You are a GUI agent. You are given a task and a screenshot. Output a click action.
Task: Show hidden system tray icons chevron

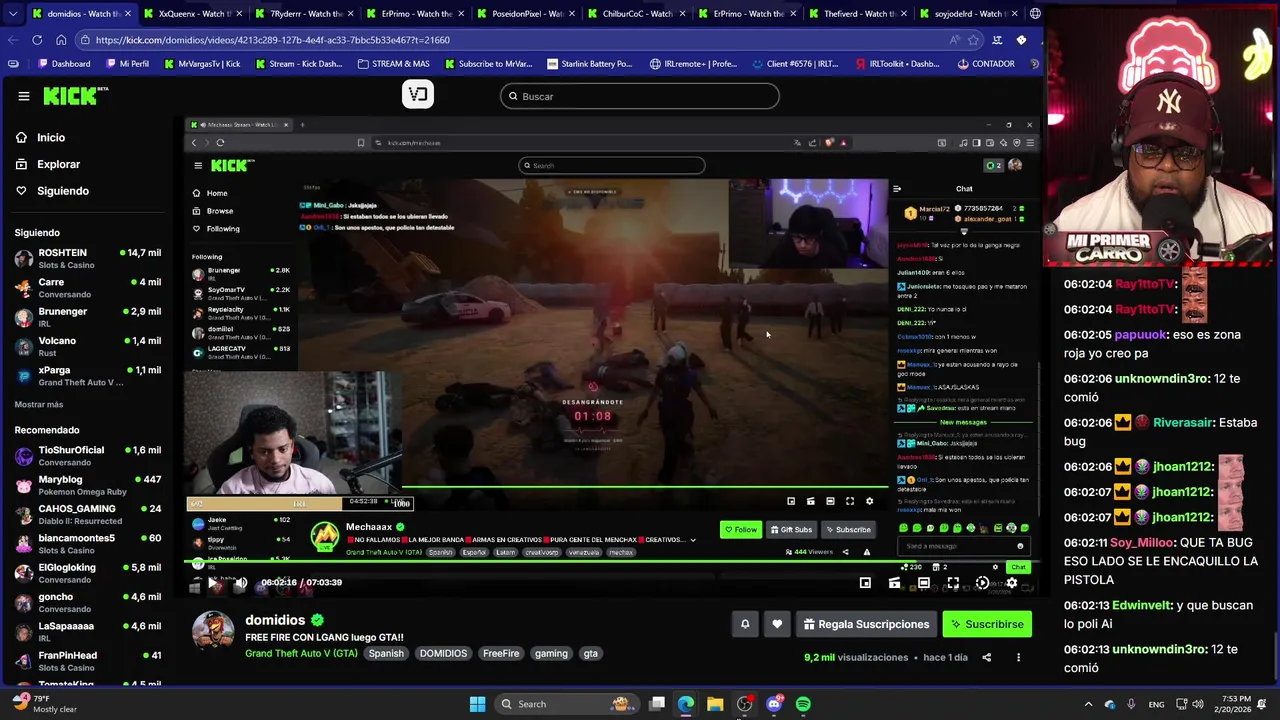point(1089,704)
